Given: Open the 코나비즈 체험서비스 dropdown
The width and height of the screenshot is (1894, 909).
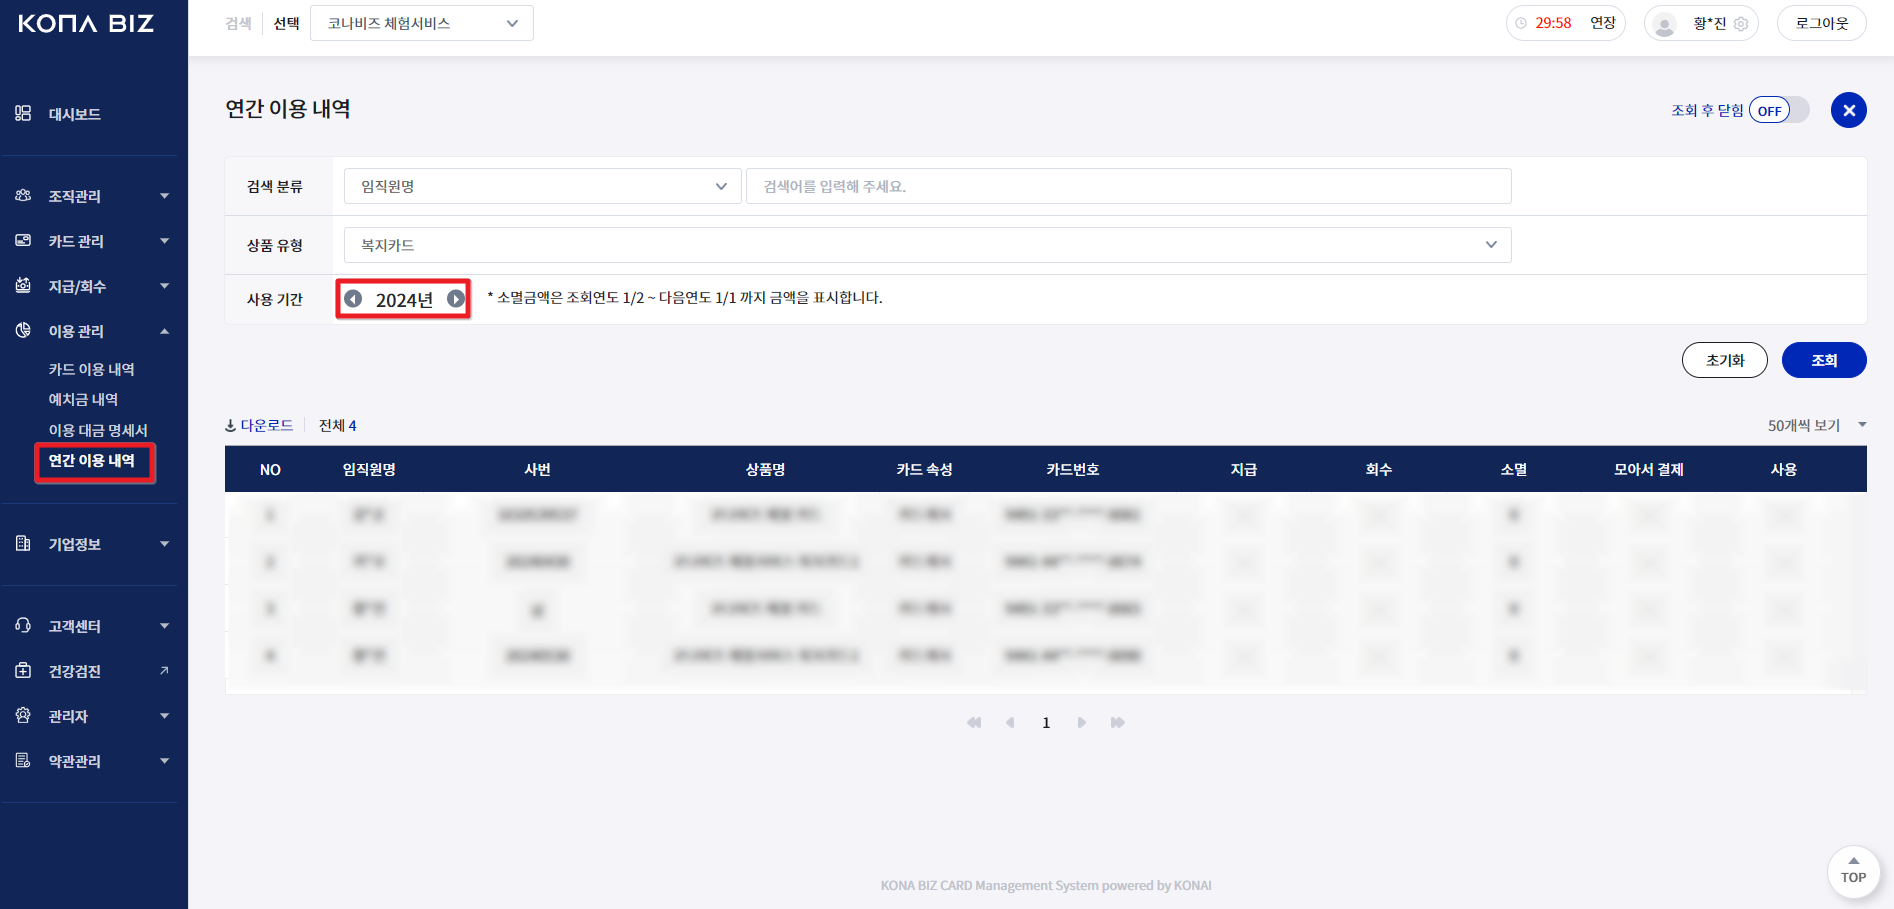Looking at the screenshot, I should point(422,23).
